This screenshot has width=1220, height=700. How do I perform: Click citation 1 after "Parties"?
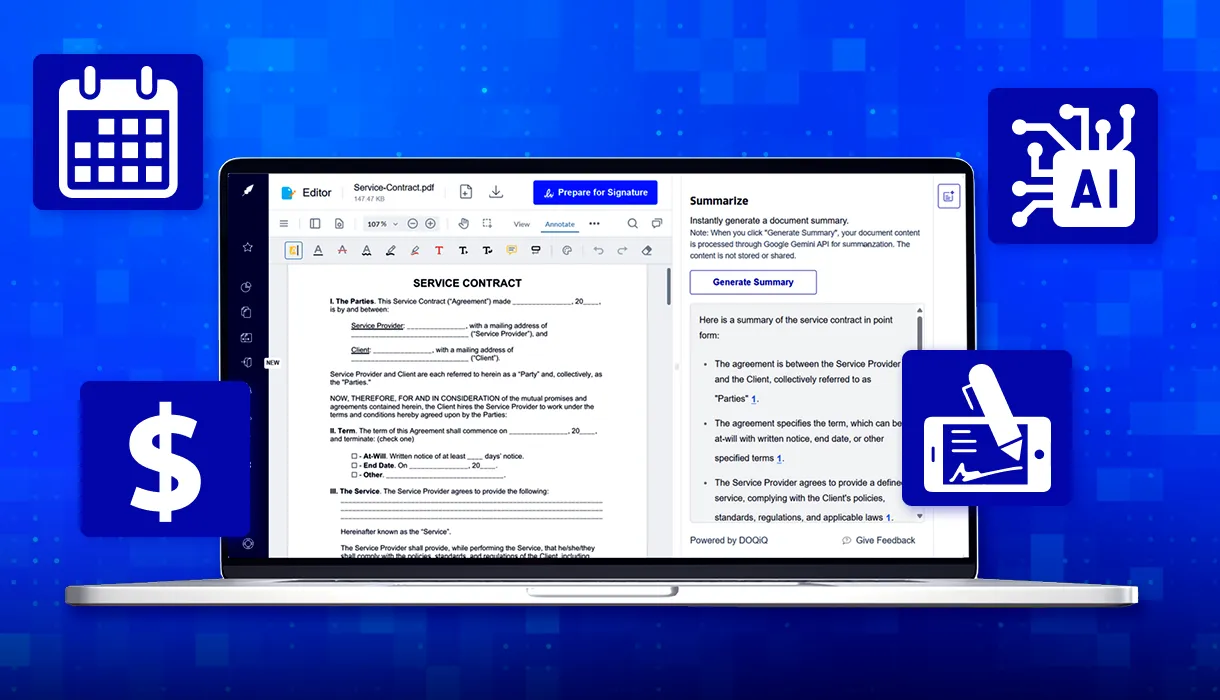[x=755, y=399]
